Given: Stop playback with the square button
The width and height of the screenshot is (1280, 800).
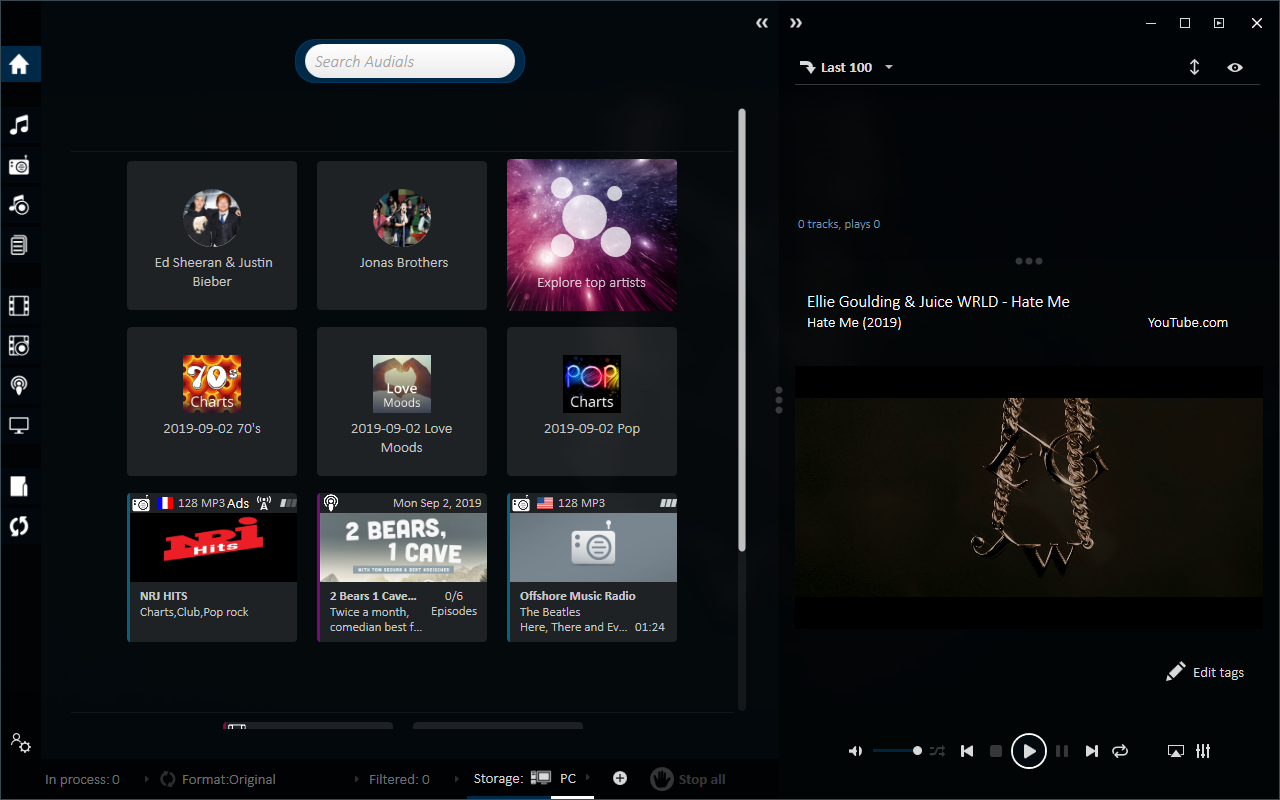Looking at the screenshot, I should click(x=996, y=751).
